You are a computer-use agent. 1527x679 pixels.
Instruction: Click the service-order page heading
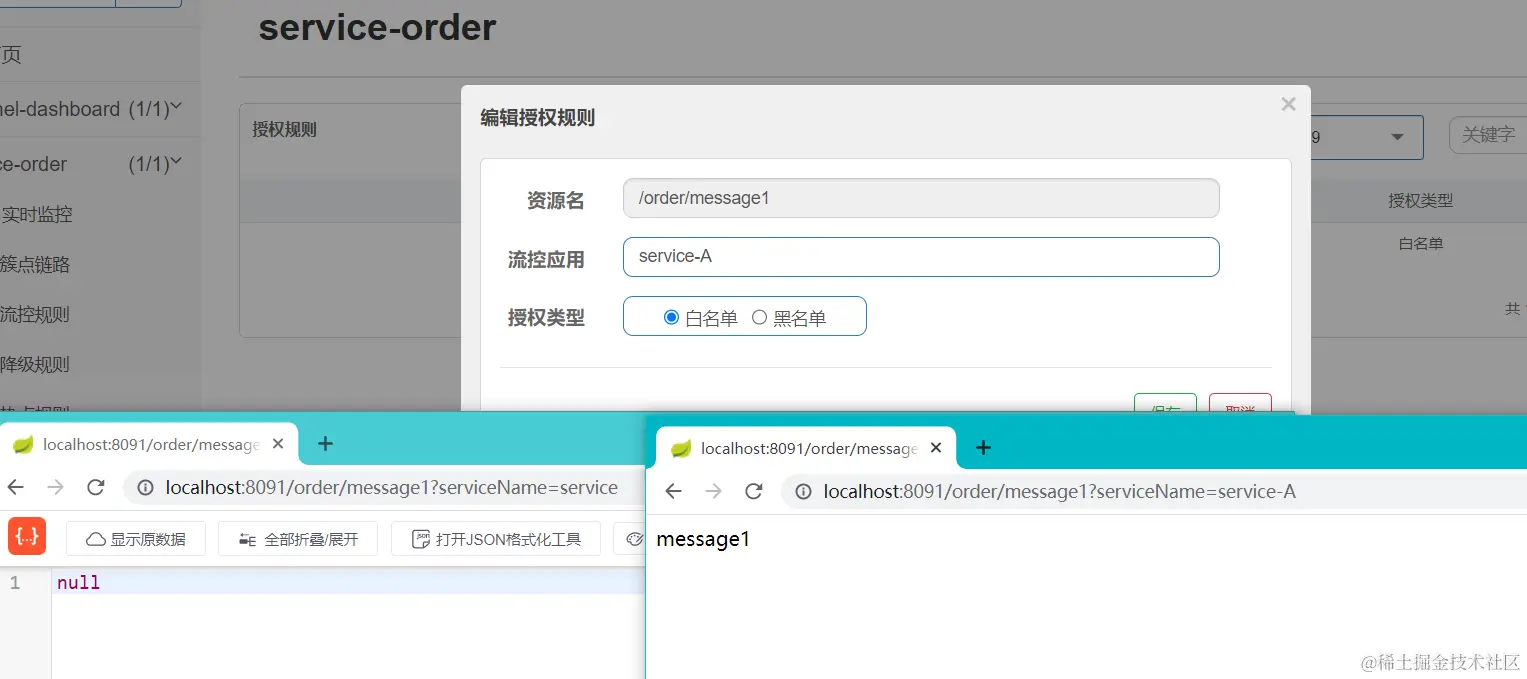click(377, 27)
